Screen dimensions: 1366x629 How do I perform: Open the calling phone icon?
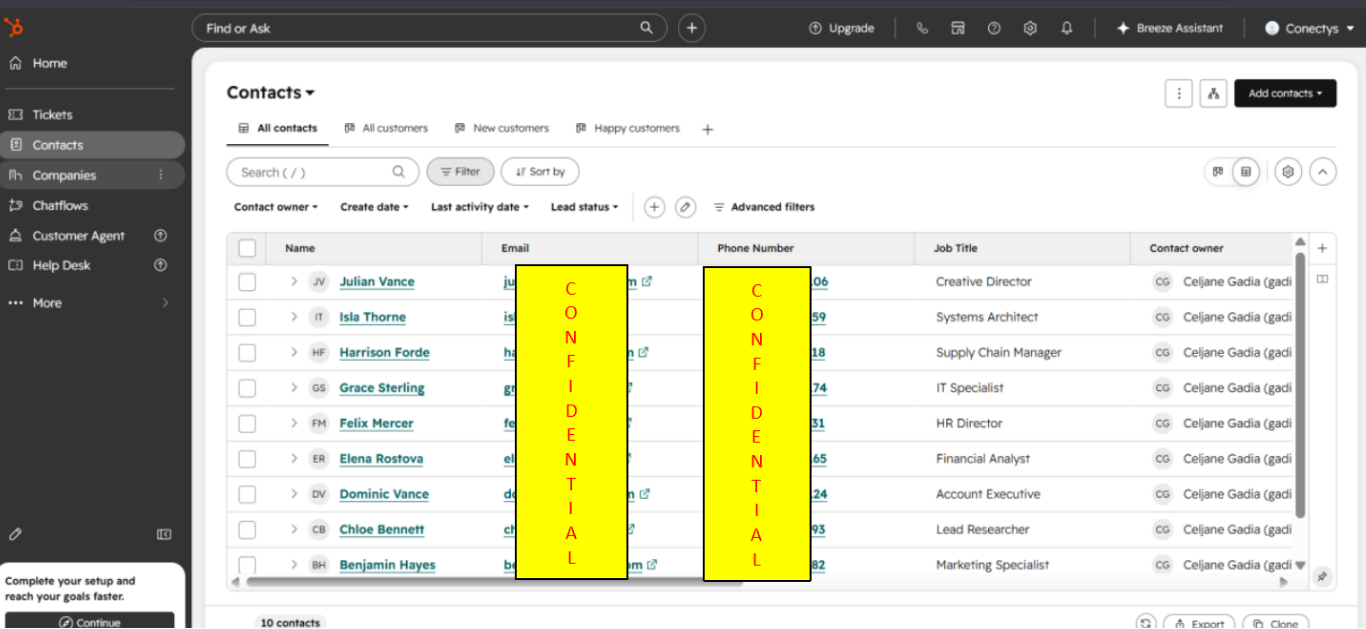point(922,28)
